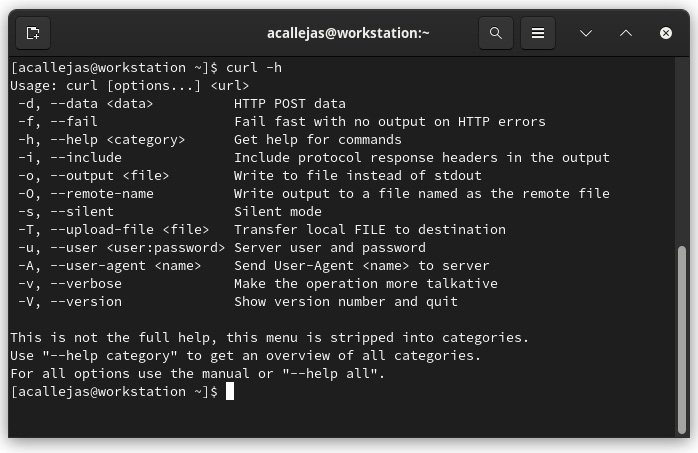Click the '--output <file>' option

pyautogui.click(x=110, y=176)
